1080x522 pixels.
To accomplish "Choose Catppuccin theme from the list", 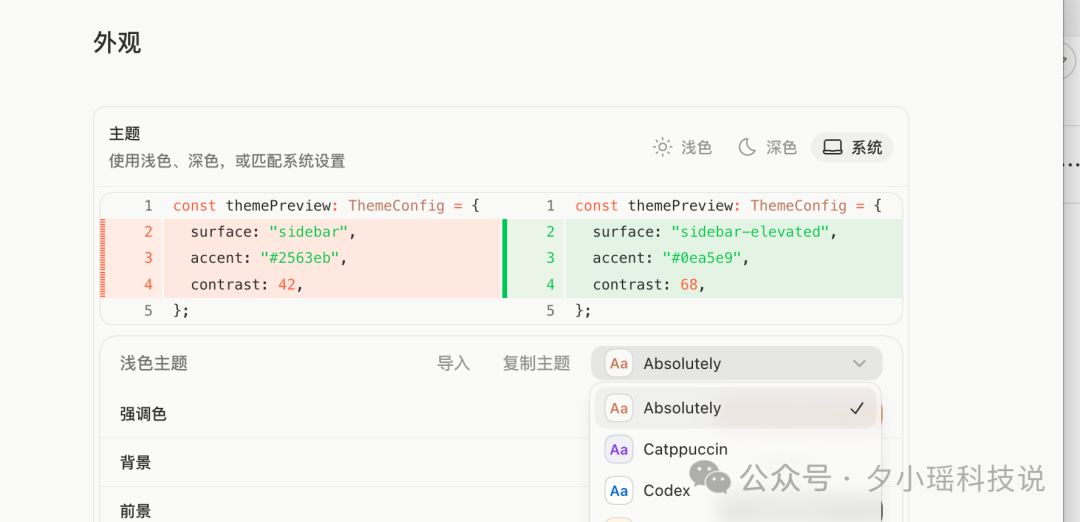I will point(735,450).
